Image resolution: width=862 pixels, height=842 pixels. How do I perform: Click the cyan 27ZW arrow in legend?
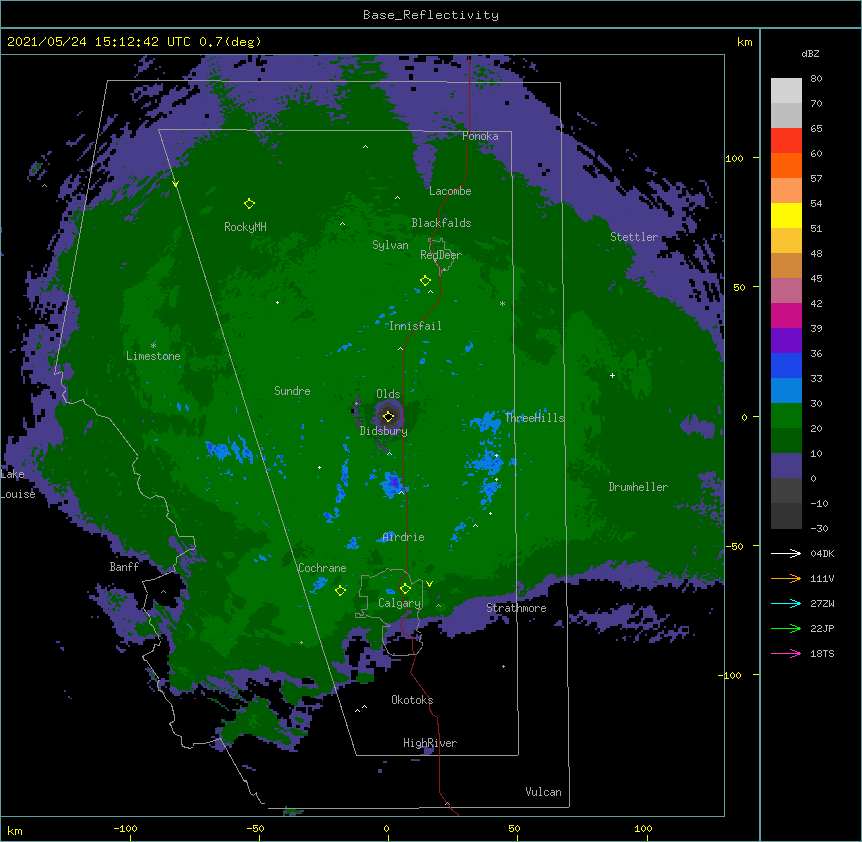point(786,603)
